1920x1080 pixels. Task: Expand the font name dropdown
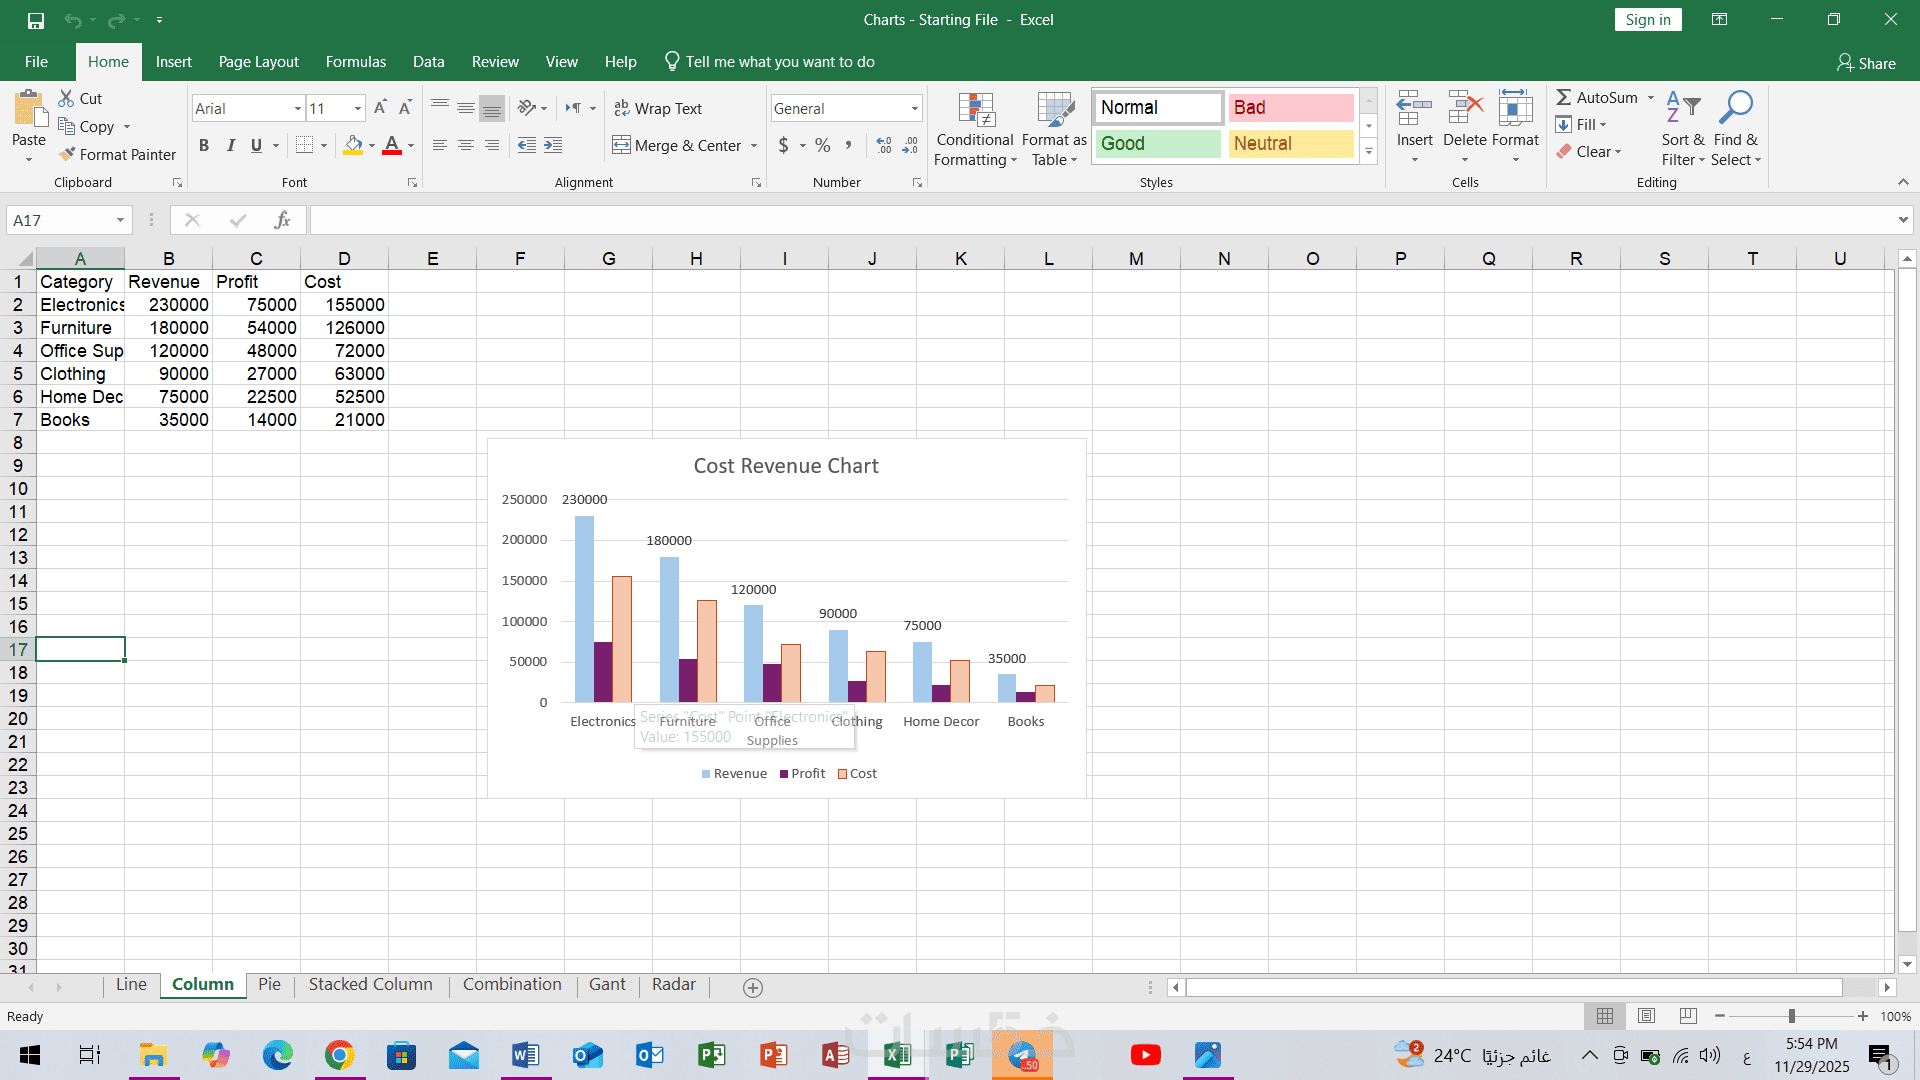pyautogui.click(x=297, y=108)
